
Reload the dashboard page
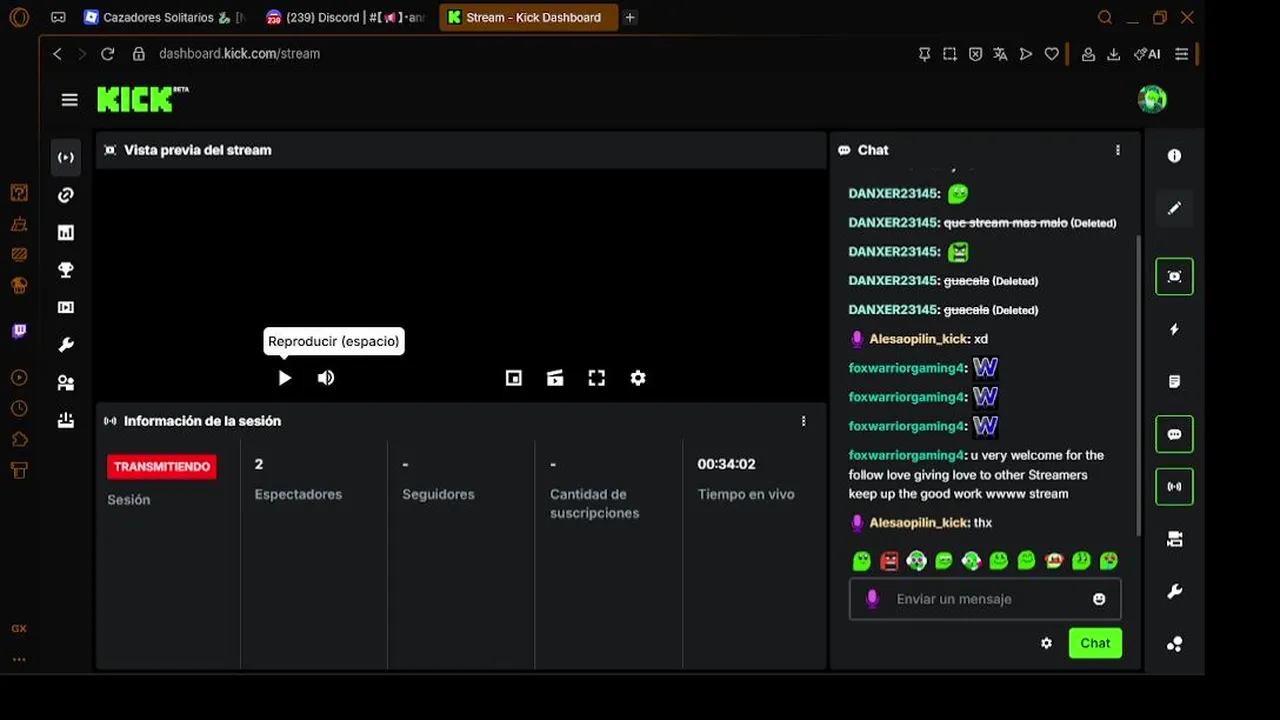coord(107,54)
